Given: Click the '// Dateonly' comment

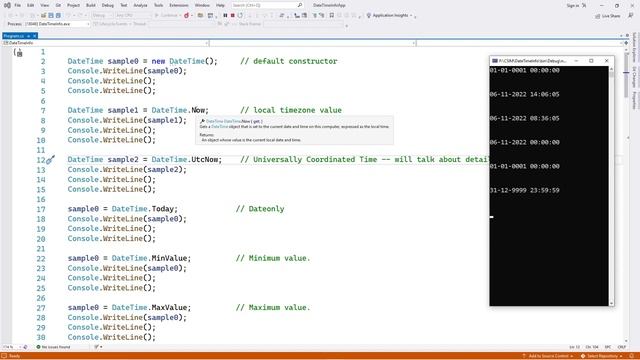Looking at the screenshot, I should (260, 209).
